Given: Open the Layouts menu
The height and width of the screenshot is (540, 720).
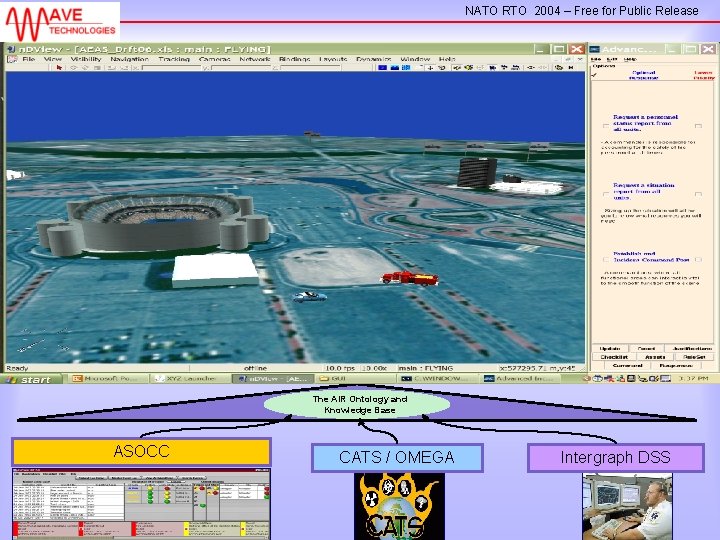Looking at the screenshot, I should tap(333, 59).
